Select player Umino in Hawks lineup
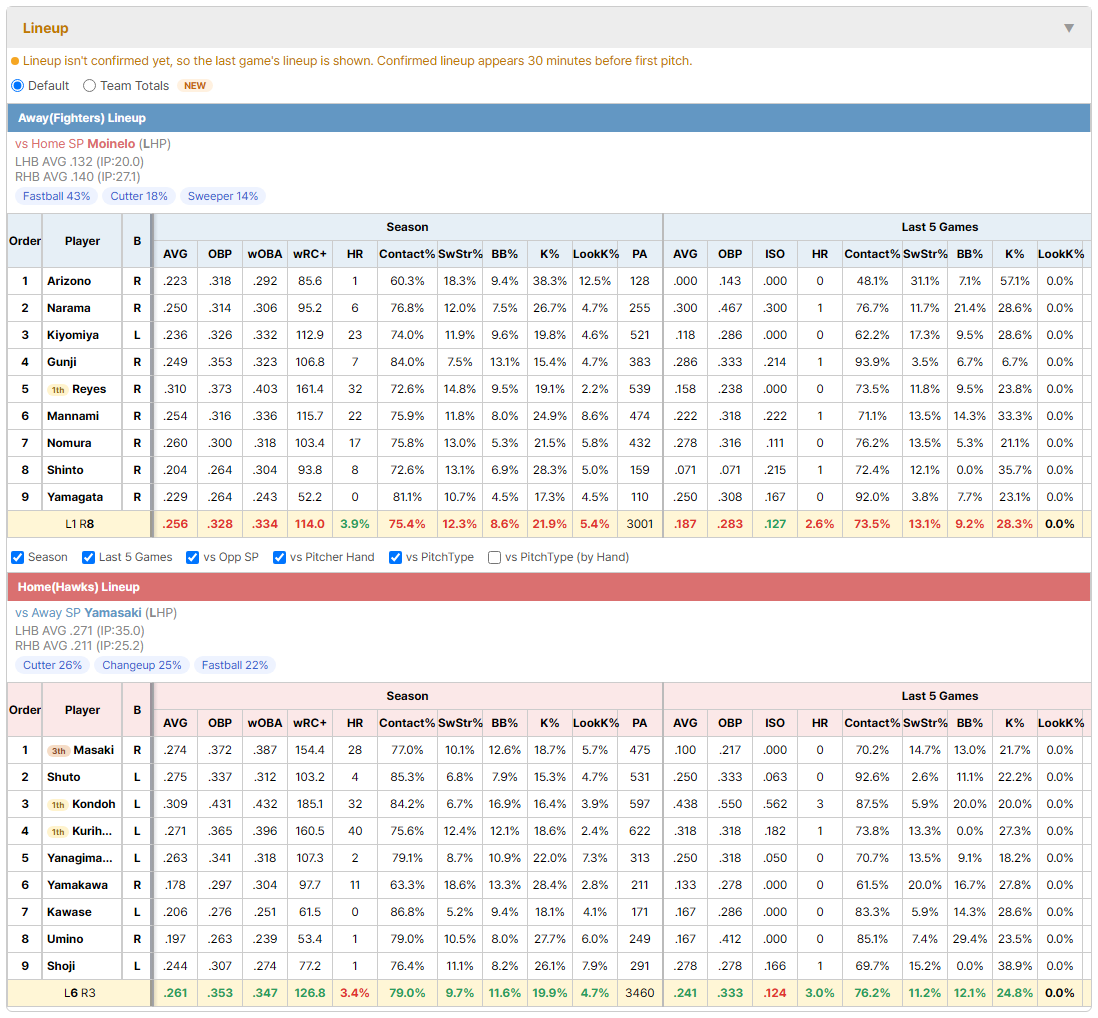Screen dimensions: 1098x1018 (65, 939)
